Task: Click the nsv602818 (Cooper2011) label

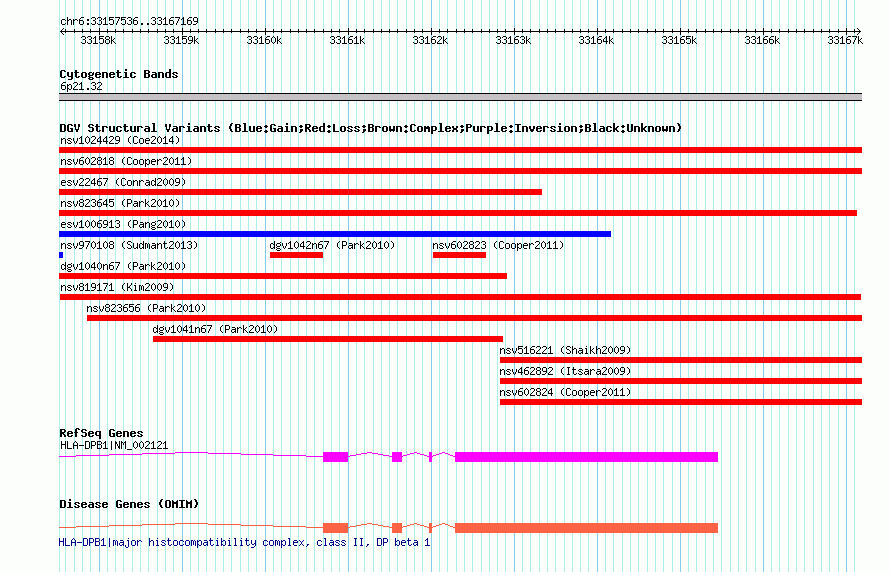Action: pos(126,161)
